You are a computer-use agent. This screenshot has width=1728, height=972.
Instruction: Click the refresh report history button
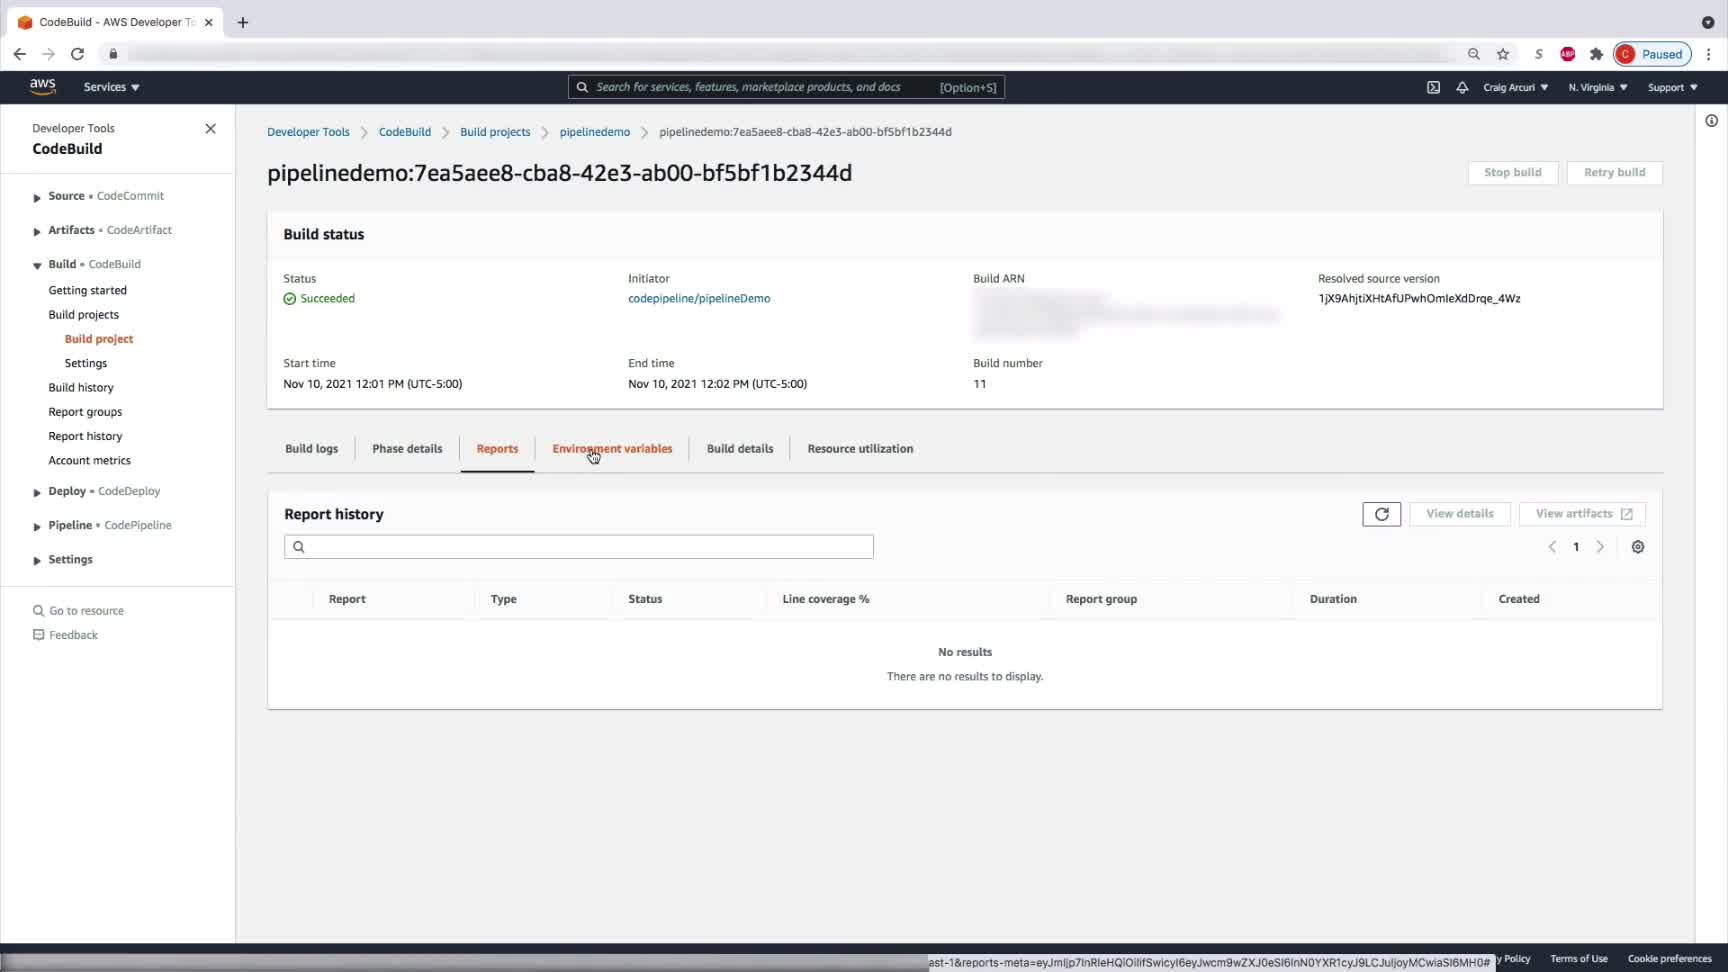click(1381, 514)
